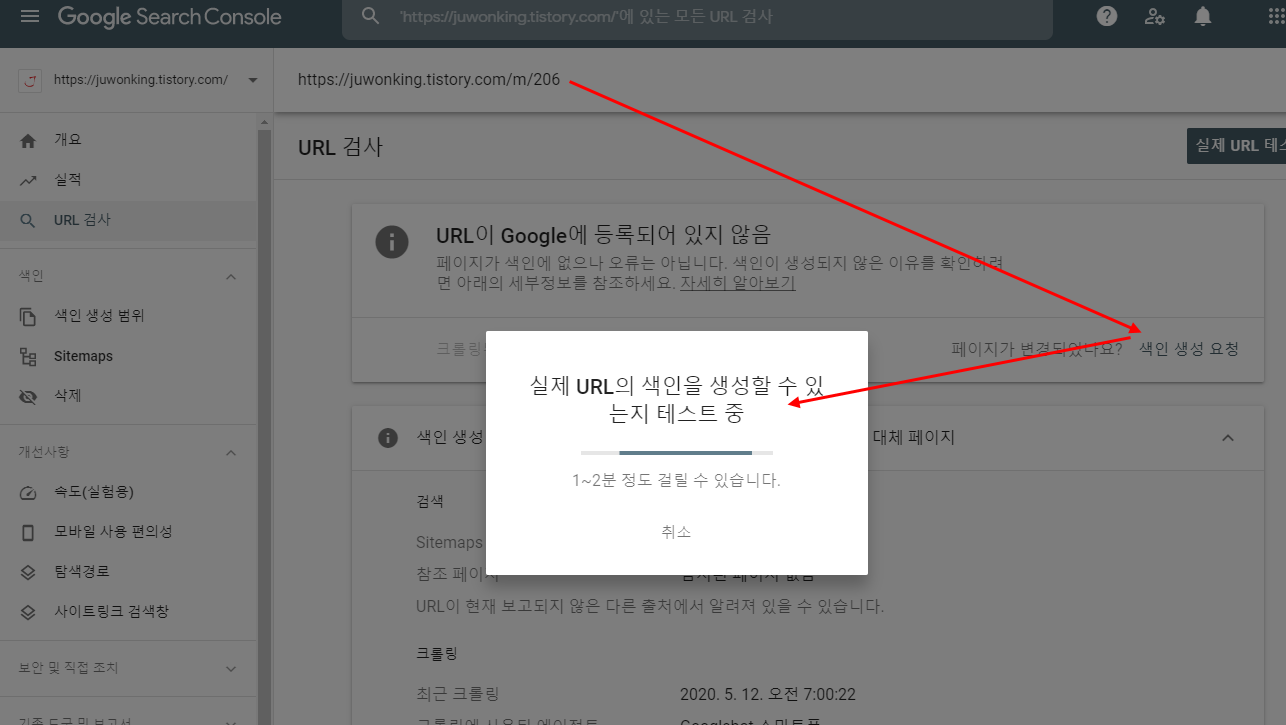
Task: Click the 최근 크롤링 label
Action: click(457, 694)
